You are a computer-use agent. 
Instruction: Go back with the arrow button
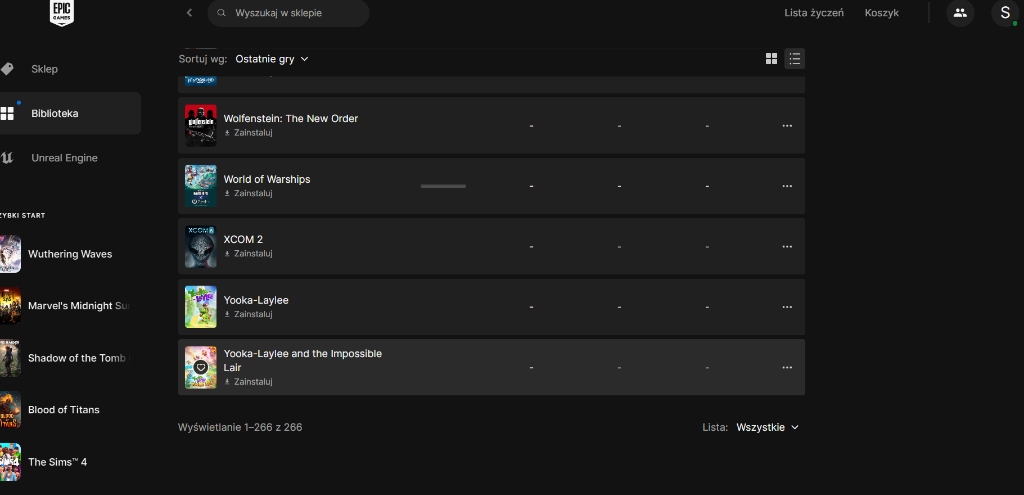point(189,13)
